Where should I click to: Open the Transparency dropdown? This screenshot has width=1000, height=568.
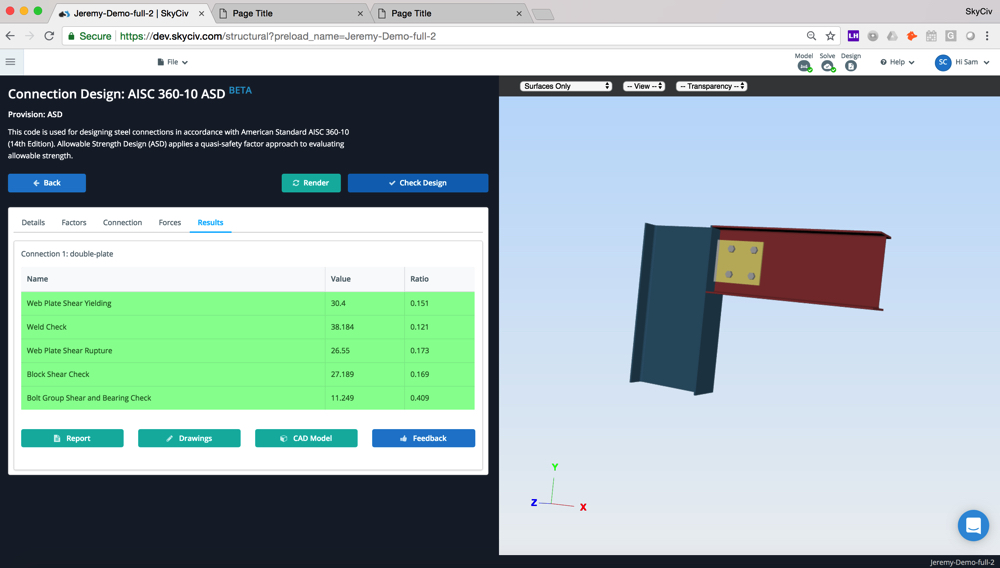click(x=711, y=86)
